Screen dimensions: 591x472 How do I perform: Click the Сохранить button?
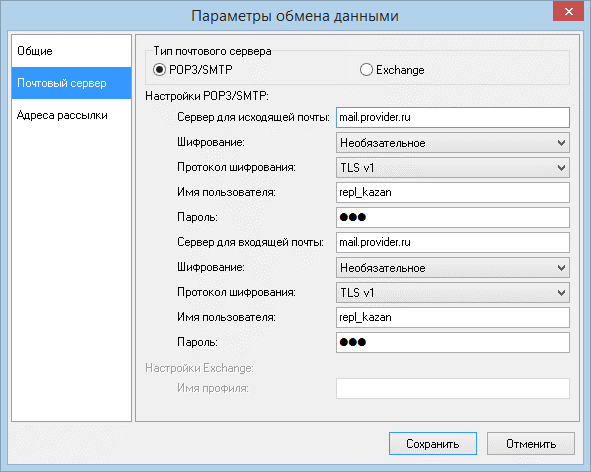[x=433, y=444]
